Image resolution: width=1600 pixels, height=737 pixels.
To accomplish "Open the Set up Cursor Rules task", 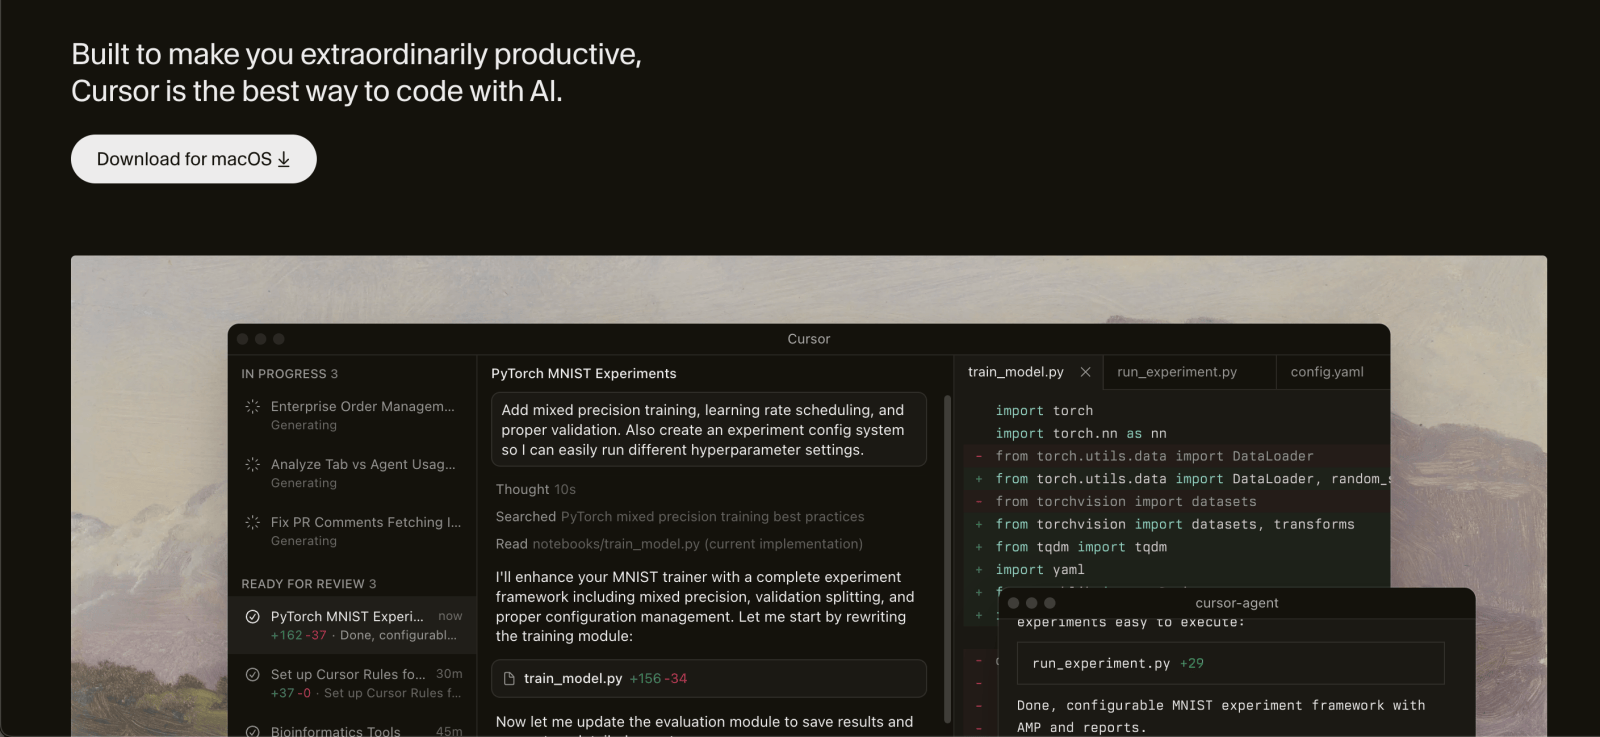I will click(x=352, y=683).
